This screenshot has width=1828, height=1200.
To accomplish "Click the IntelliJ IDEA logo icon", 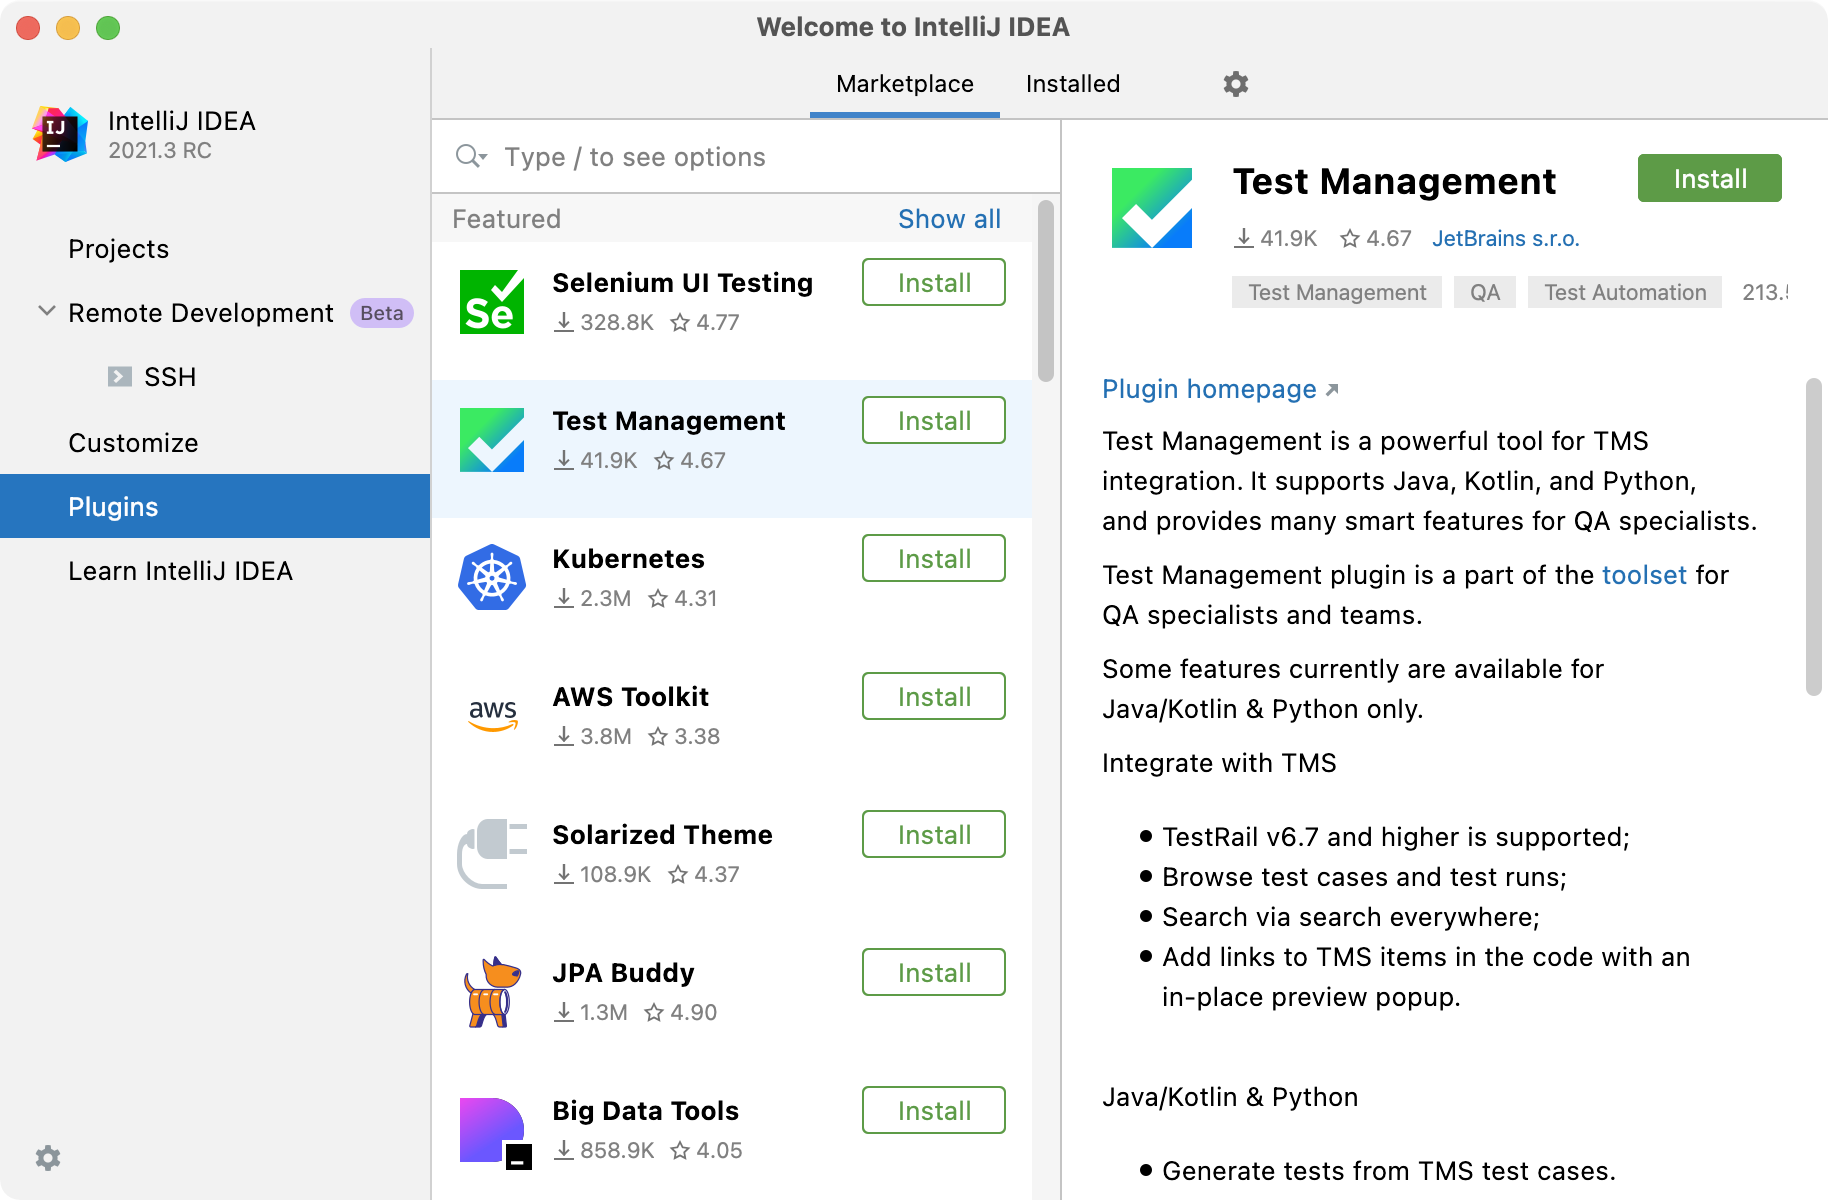I will [60, 133].
